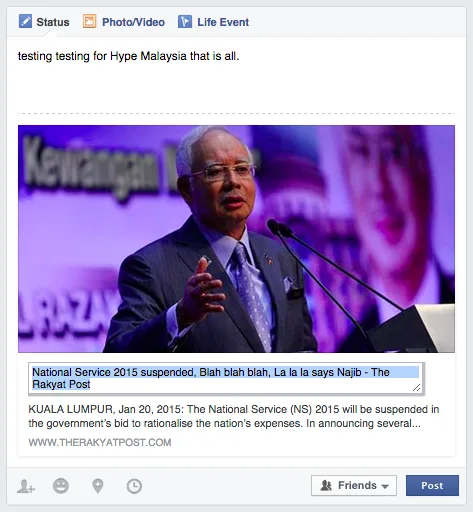This screenshot has width=473, height=512.
Task: Click the title field resize handle
Action: 416,387
